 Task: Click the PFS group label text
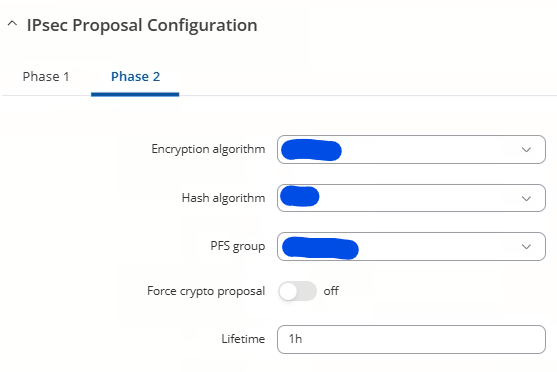point(238,246)
